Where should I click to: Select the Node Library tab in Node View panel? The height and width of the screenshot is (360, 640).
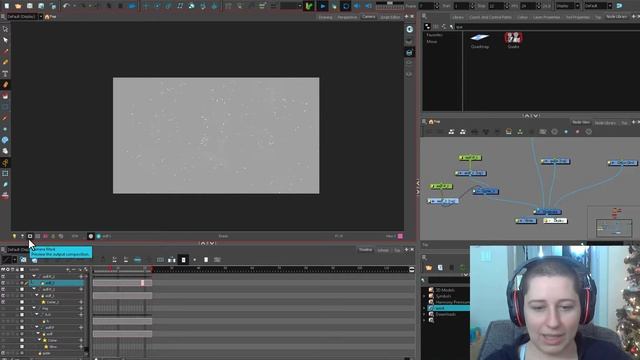click(605, 122)
